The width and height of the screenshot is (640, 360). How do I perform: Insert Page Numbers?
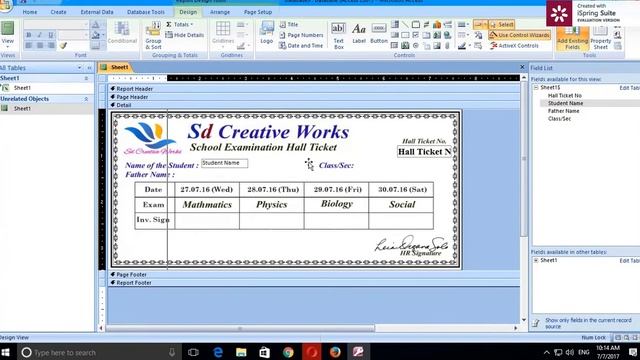tap(301, 35)
